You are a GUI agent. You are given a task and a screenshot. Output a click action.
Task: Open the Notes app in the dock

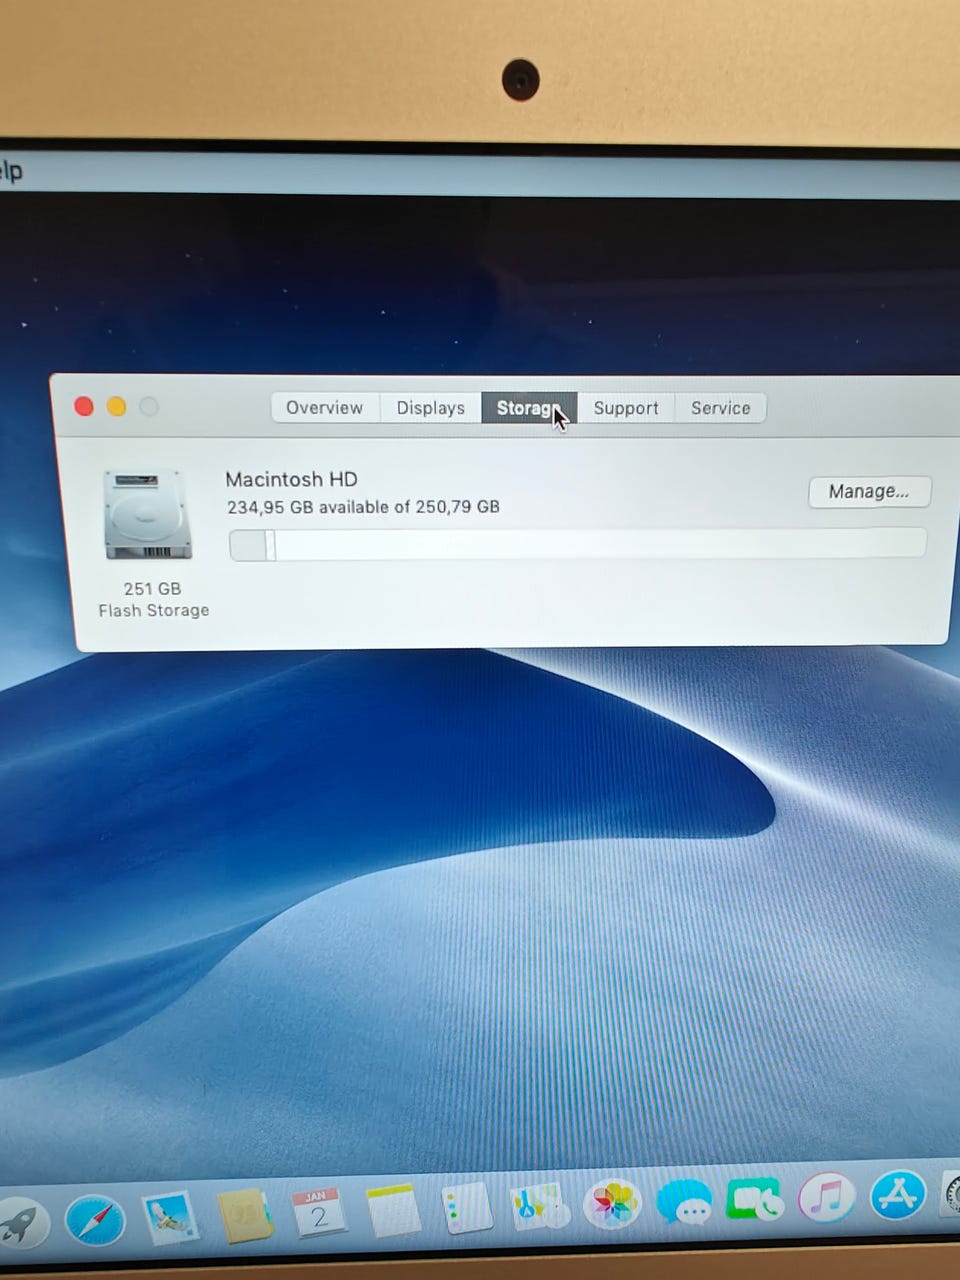click(x=393, y=1211)
